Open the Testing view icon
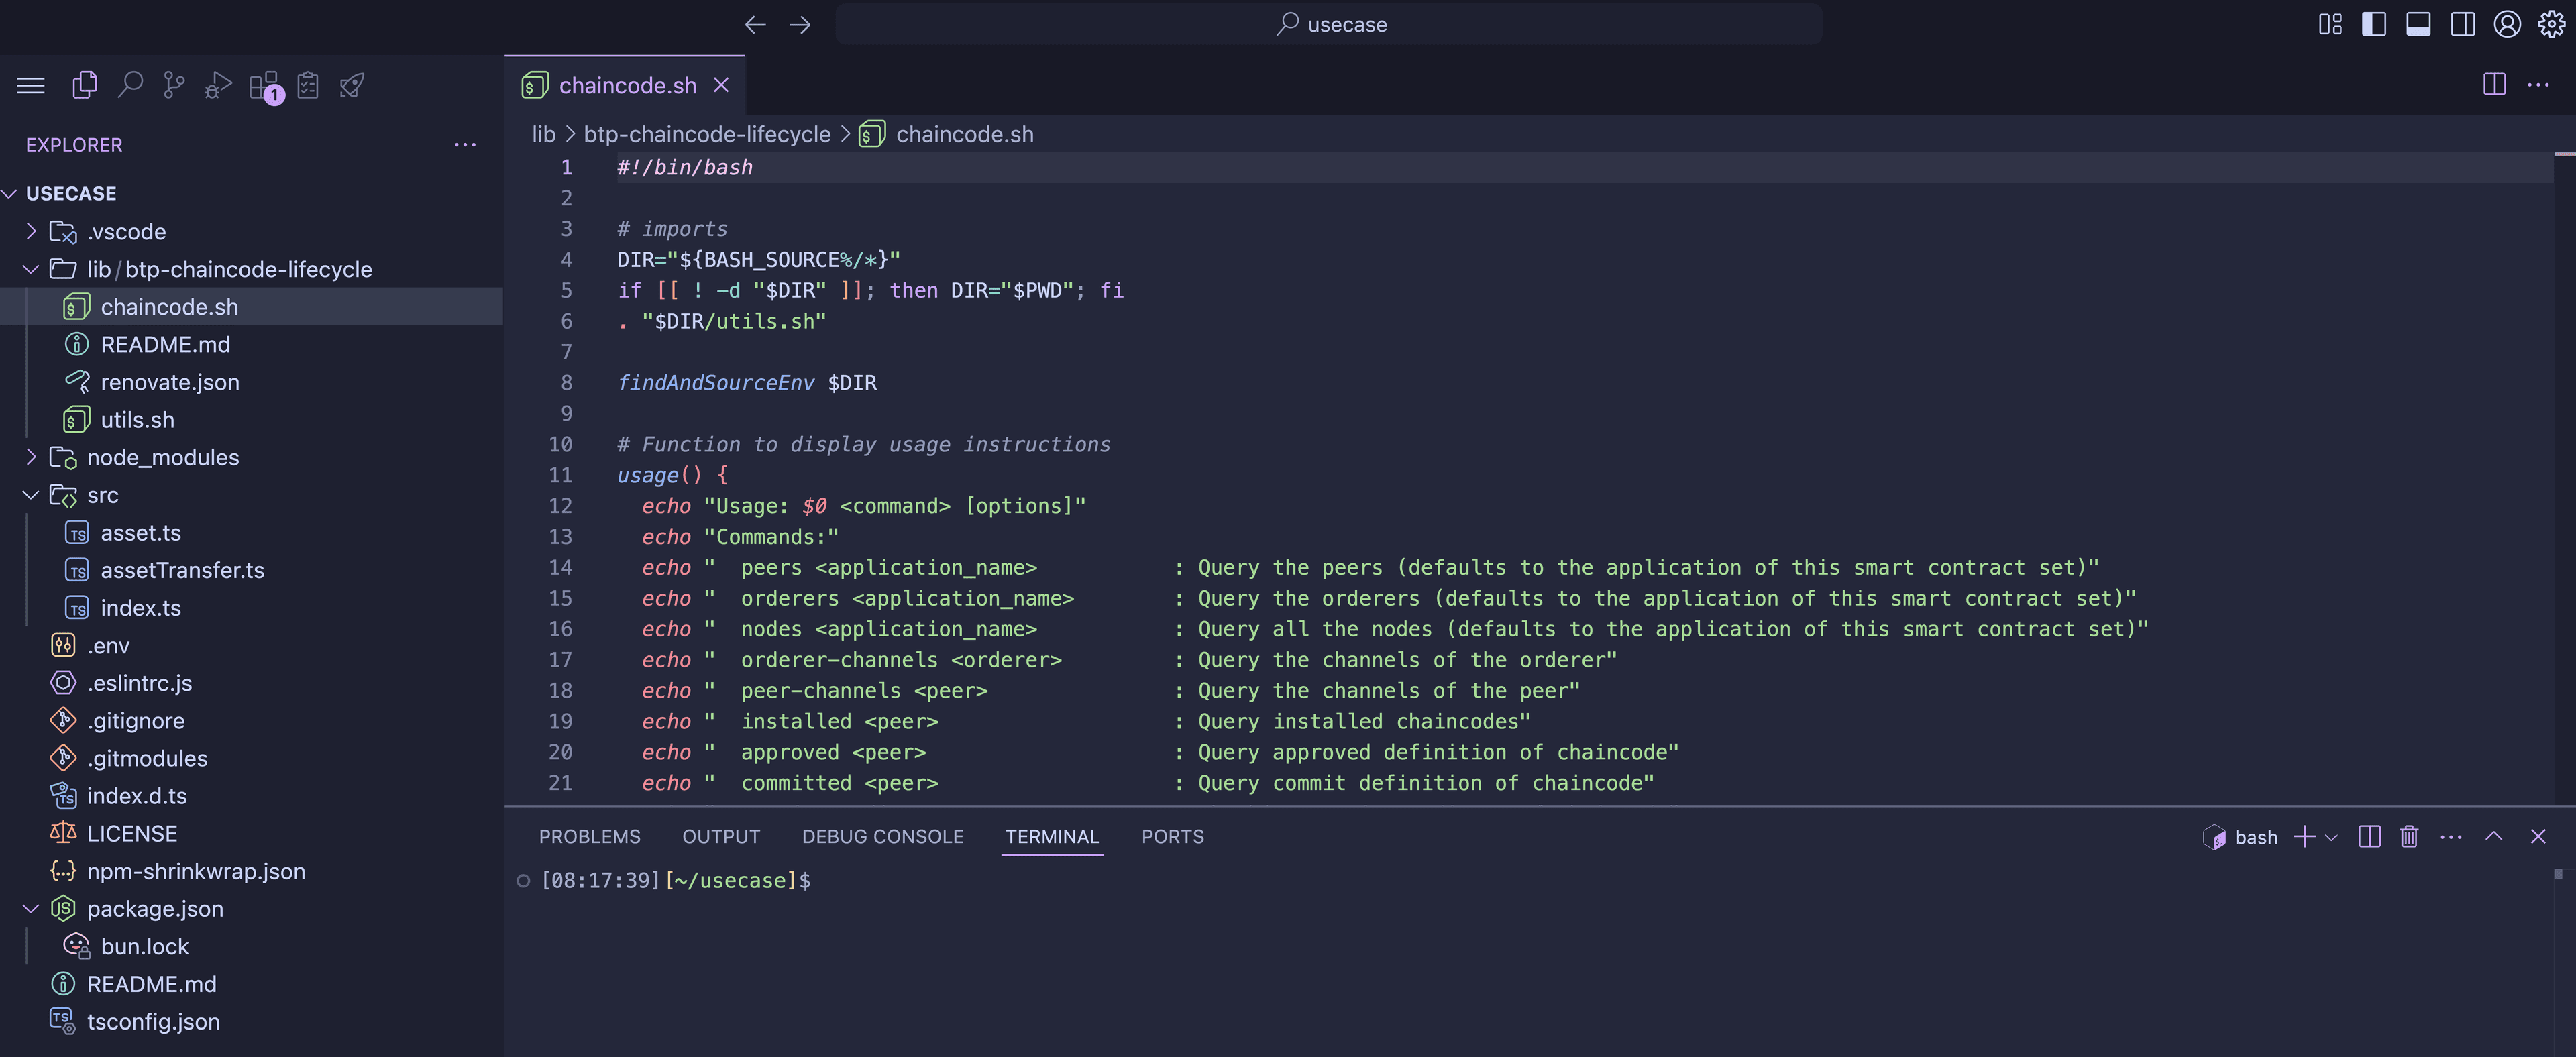The image size is (2576, 1057). 308,86
